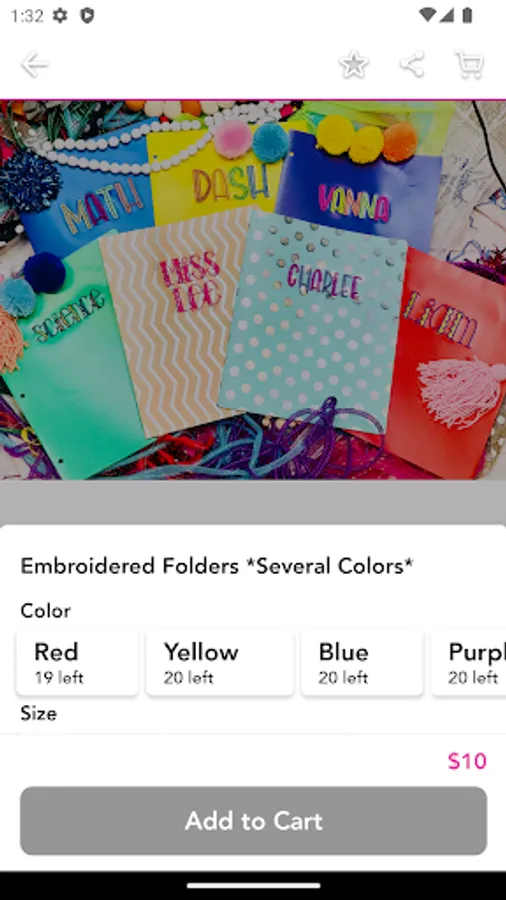Open the embroidered folders product photo

[253, 290]
